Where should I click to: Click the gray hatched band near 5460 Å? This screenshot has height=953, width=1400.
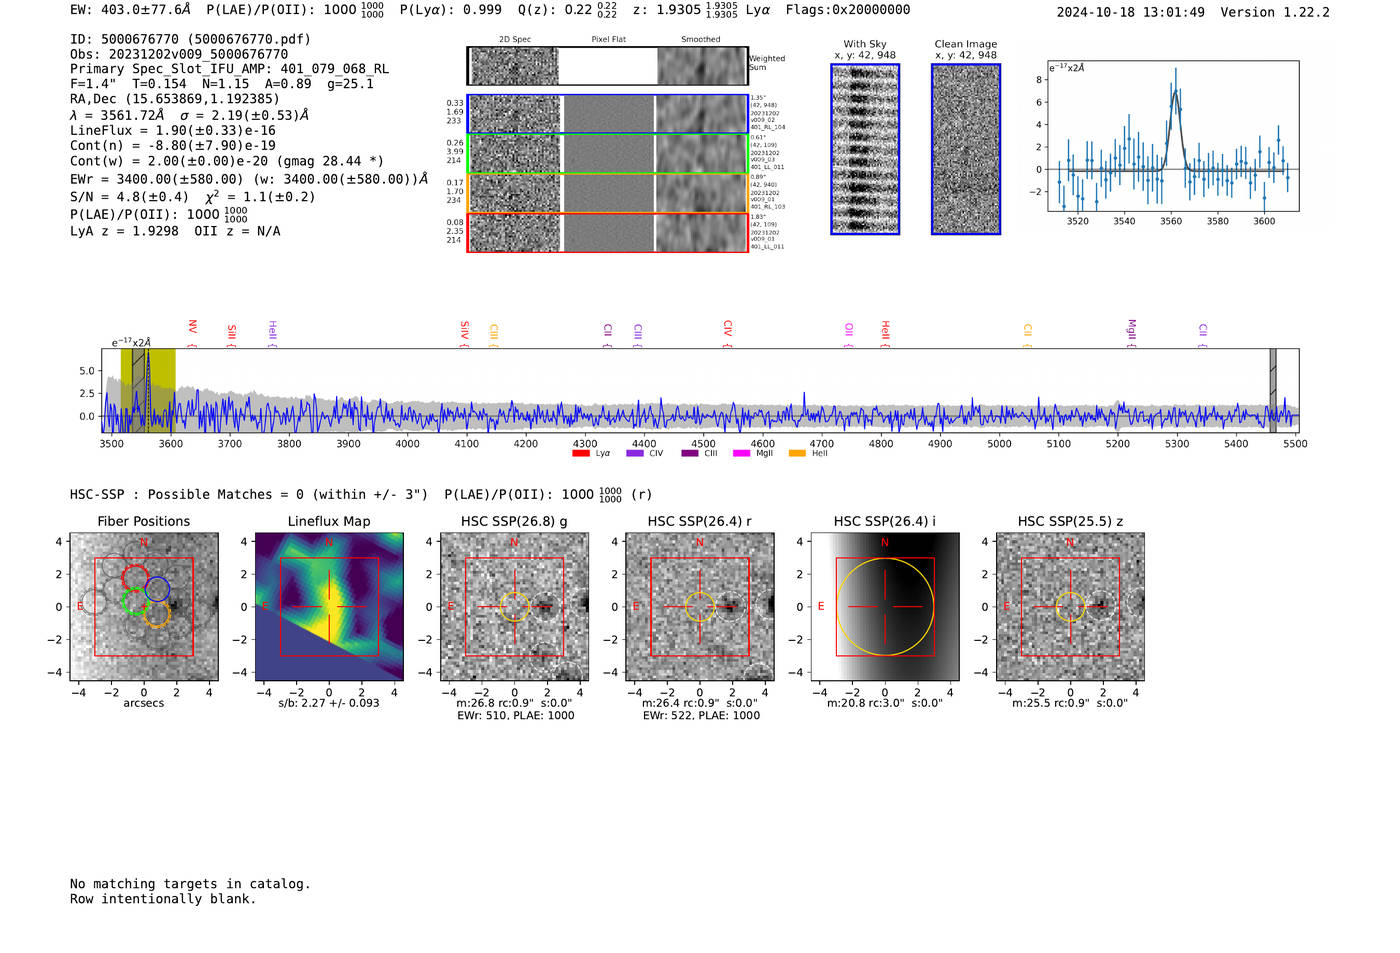pyautogui.click(x=1273, y=390)
